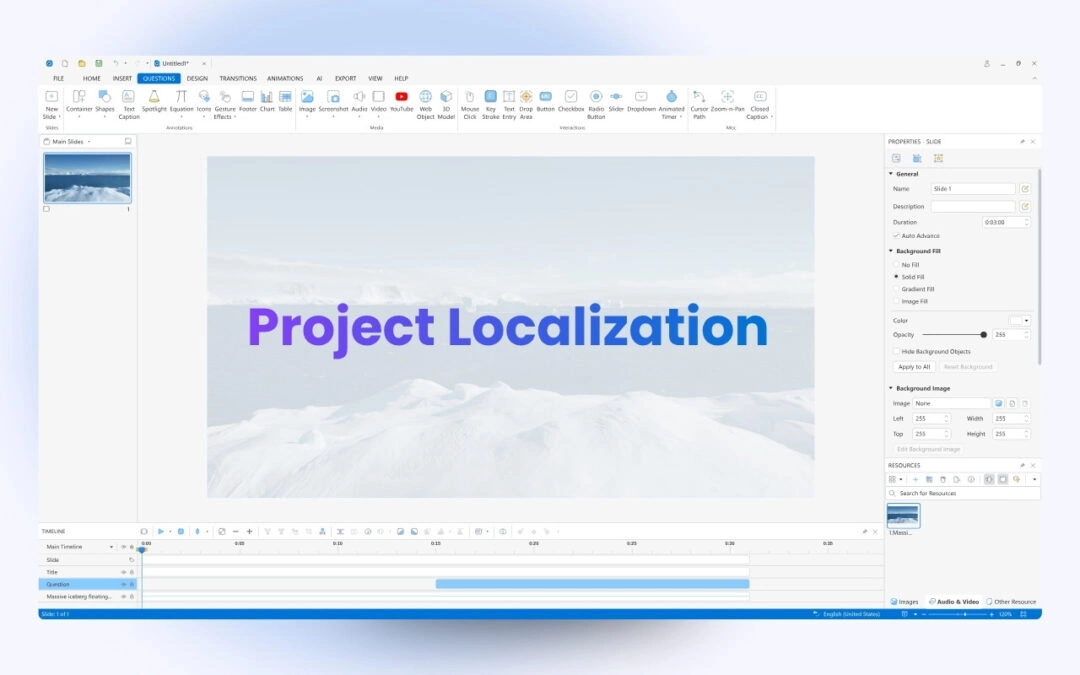Switch to Audio & Video resources tab
This screenshot has height=675, width=1080.
(x=954, y=601)
